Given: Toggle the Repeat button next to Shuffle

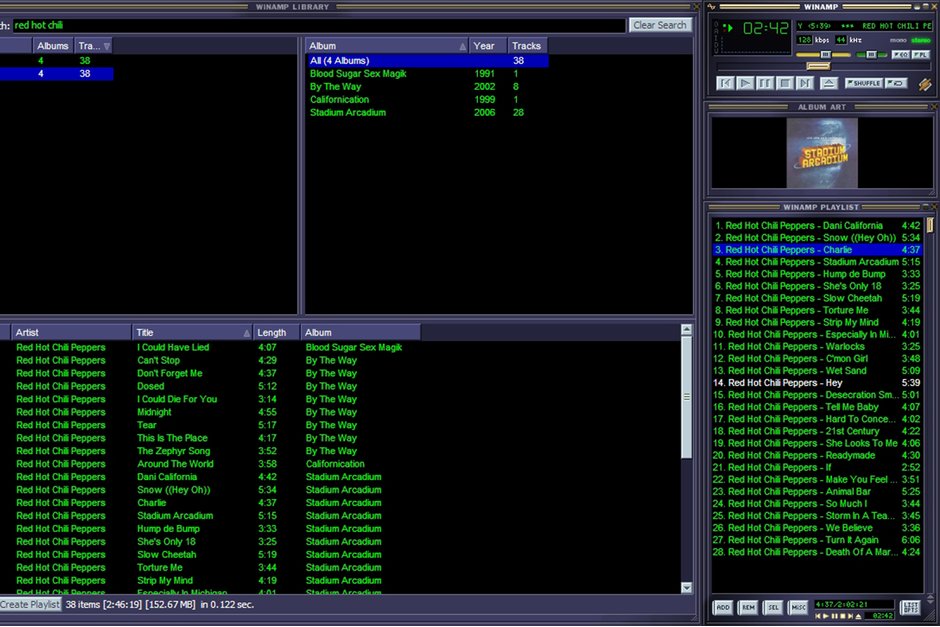Looking at the screenshot, I should (897, 83).
